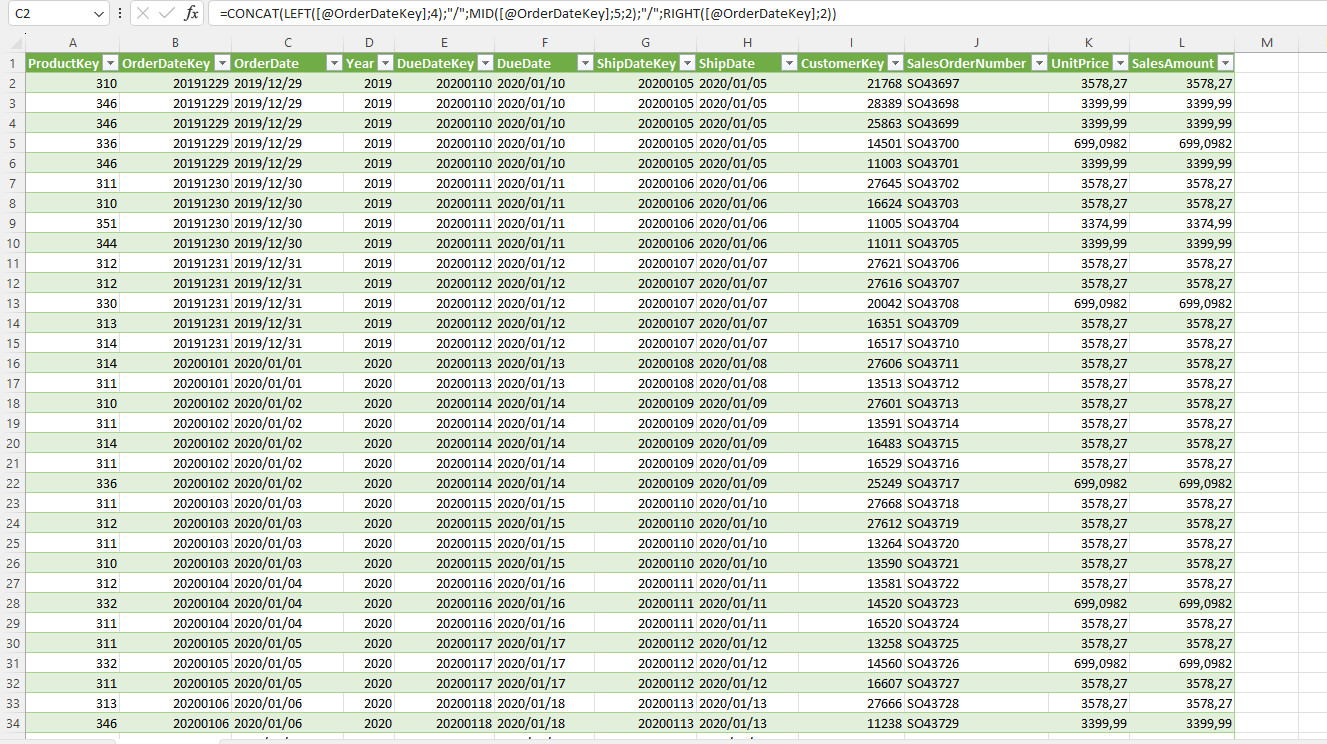1327x744 pixels.
Task: Open the Name Box dropdown arrow
Action: pyautogui.click(x=98, y=14)
